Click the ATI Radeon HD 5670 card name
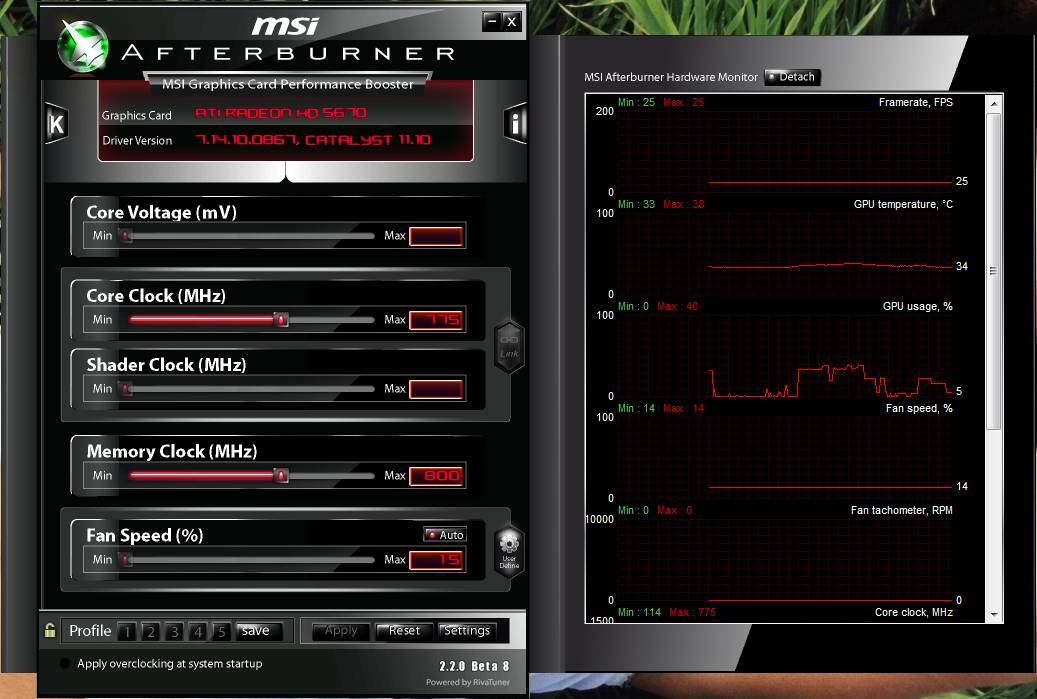Viewport: 1037px width, 699px height. click(280, 113)
